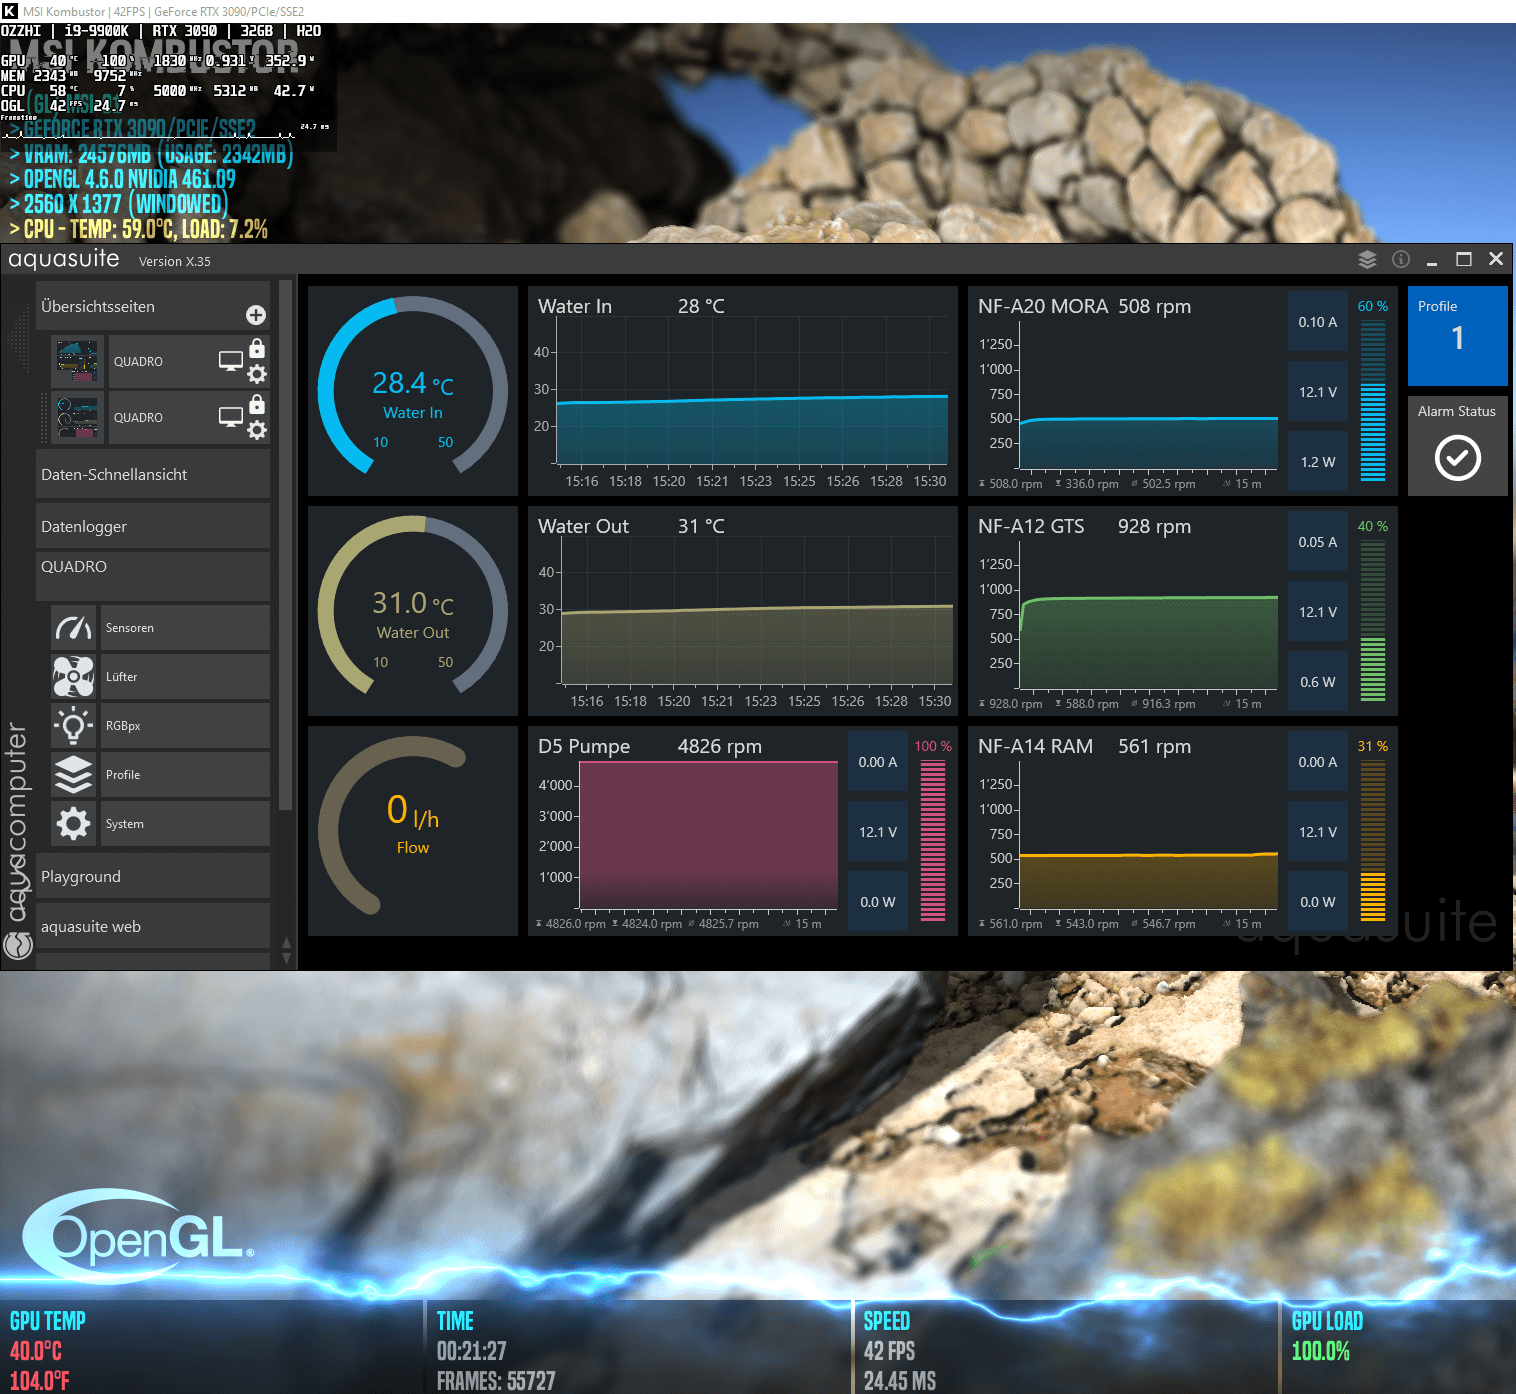Viewport: 1516px width, 1394px height.
Task: Open first QUADRO overview page thumbnail
Action: click(x=78, y=362)
